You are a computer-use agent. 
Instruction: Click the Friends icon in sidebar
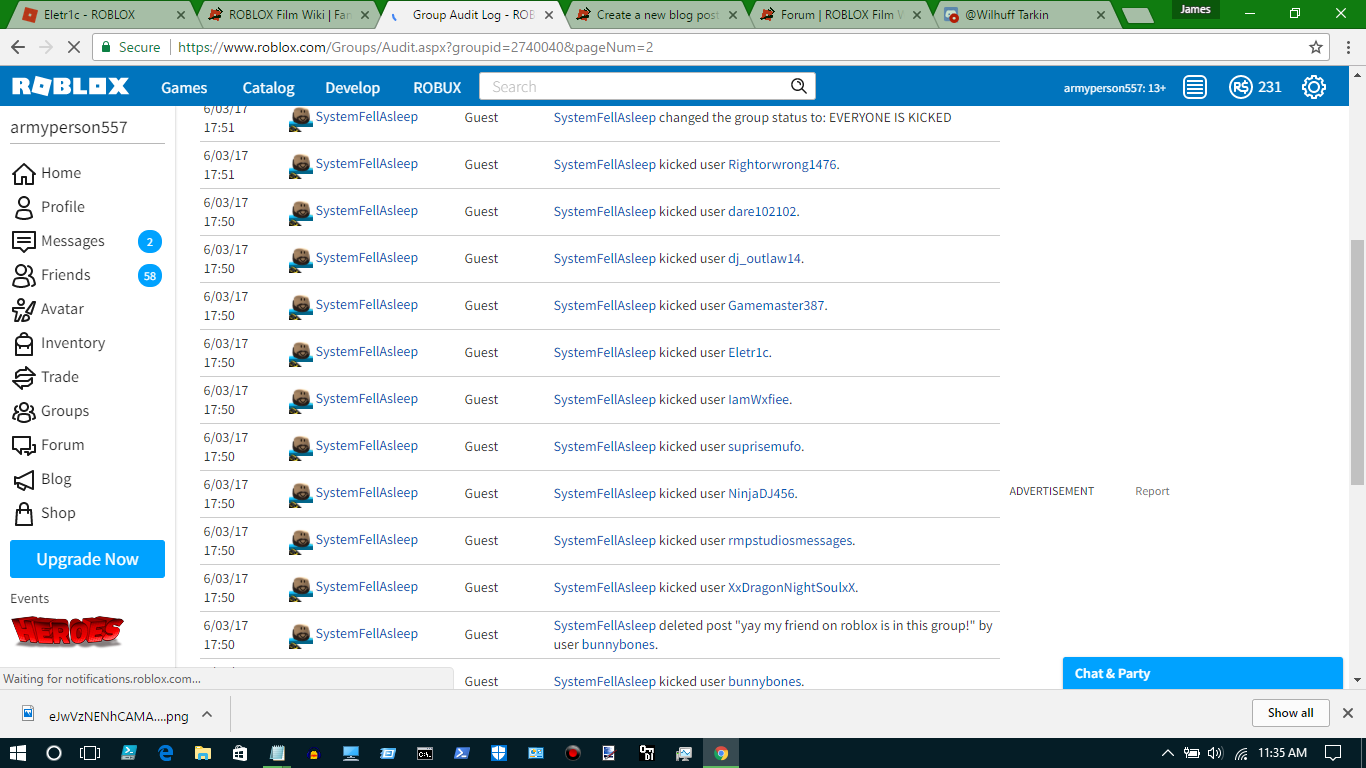click(x=23, y=276)
